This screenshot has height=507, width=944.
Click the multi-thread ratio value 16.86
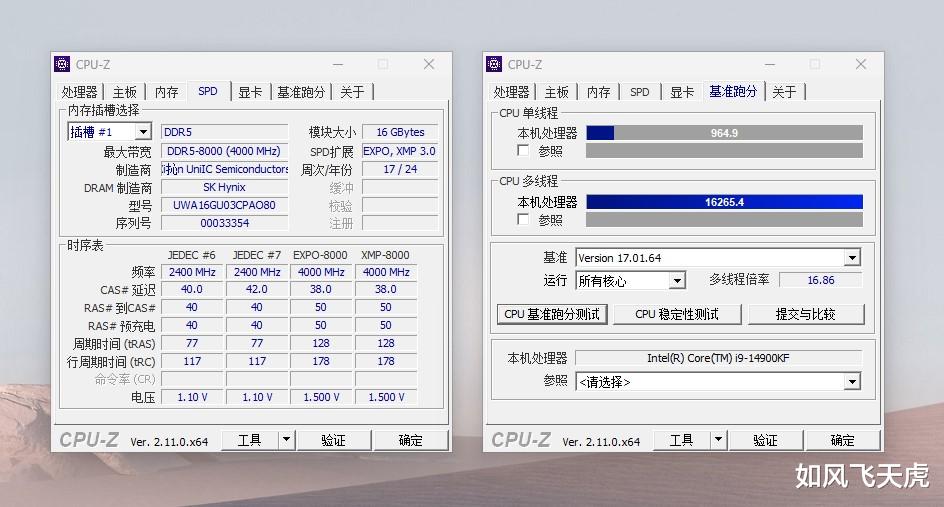click(x=821, y=280)
